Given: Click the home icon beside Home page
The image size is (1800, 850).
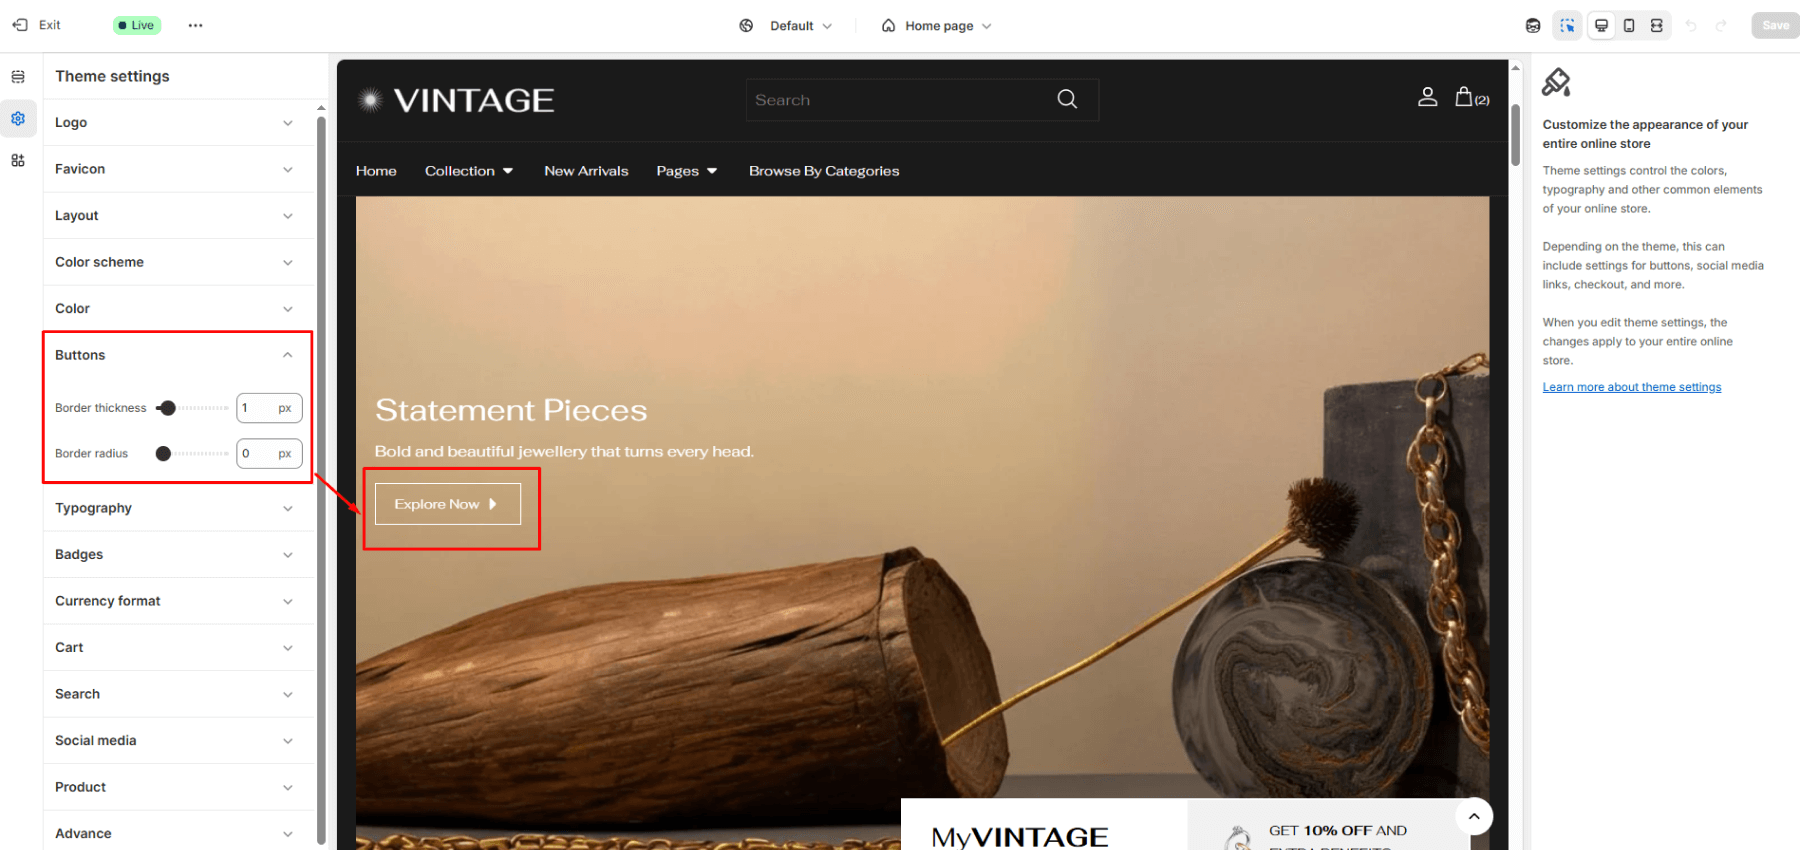Looking at the screenshot, I should (x=888, y=26).
